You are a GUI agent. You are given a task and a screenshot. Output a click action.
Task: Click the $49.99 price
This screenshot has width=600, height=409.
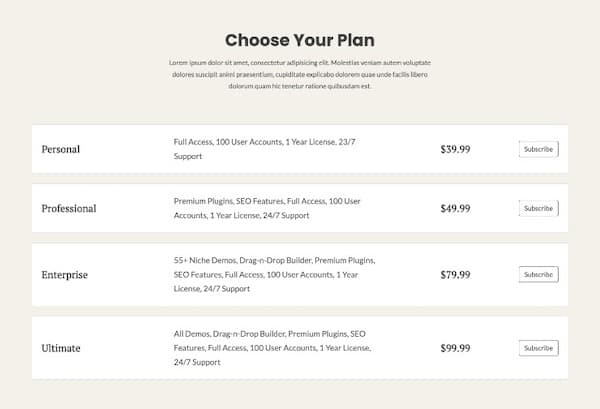click(455, 208)
